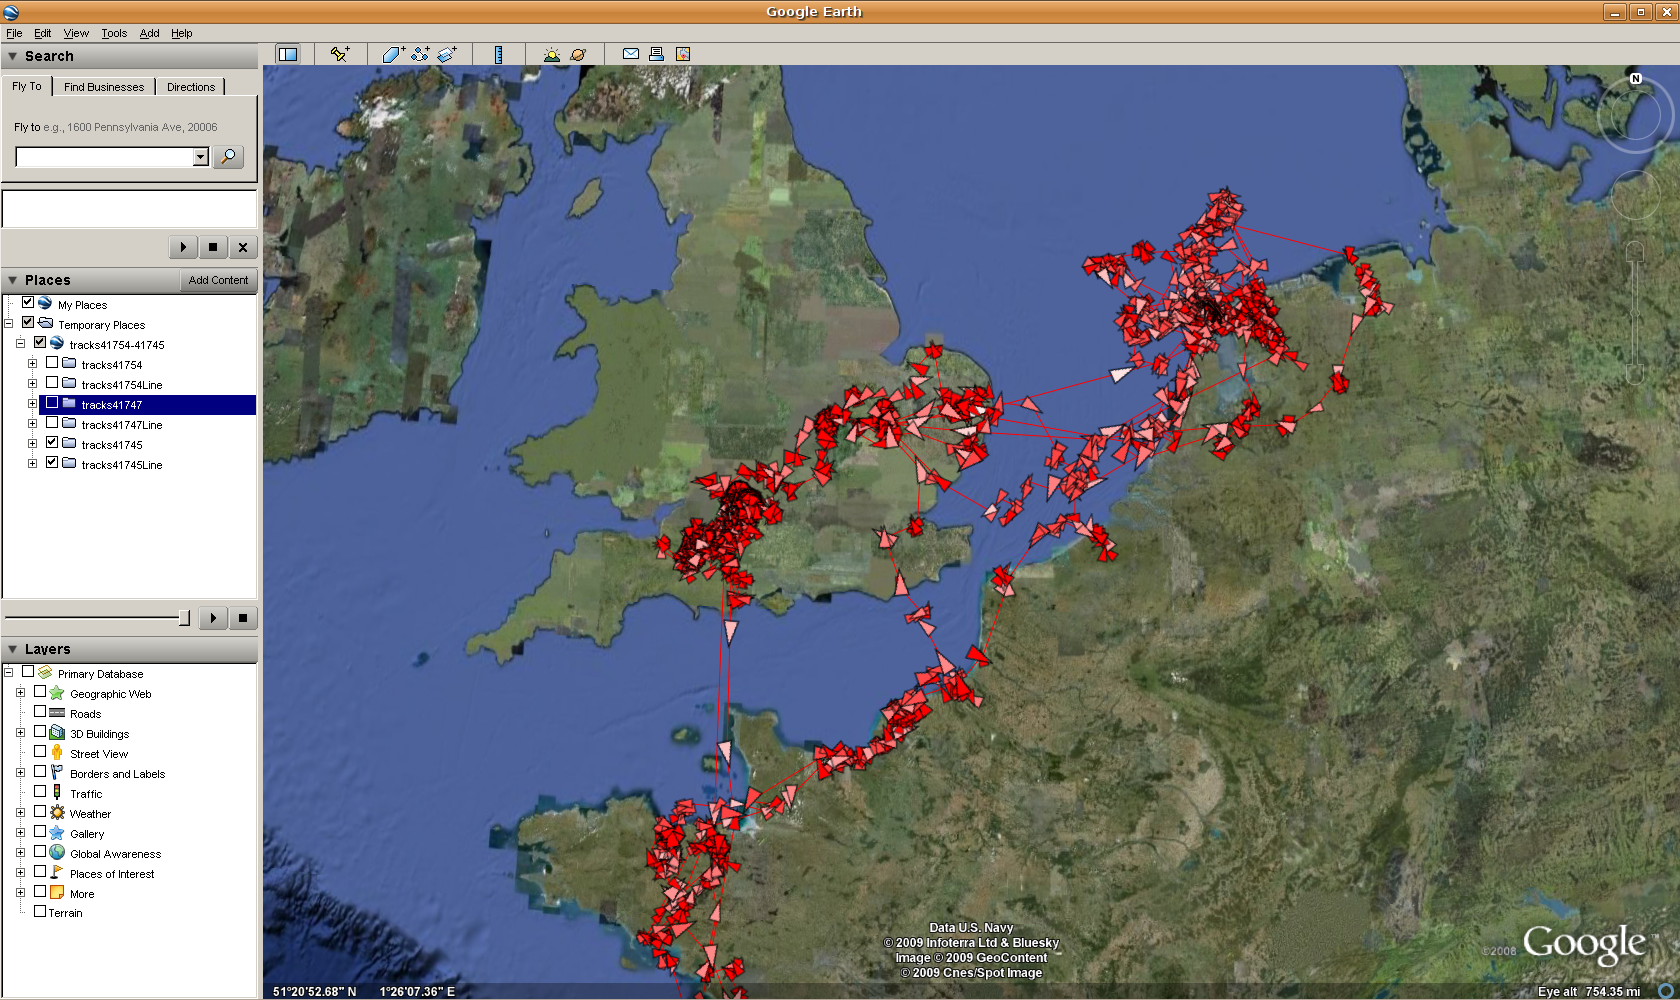This screenshot has width=1680, height=1000.
Task: Enable the tracks41754 checkbox
Action: [x=52, y=363]
